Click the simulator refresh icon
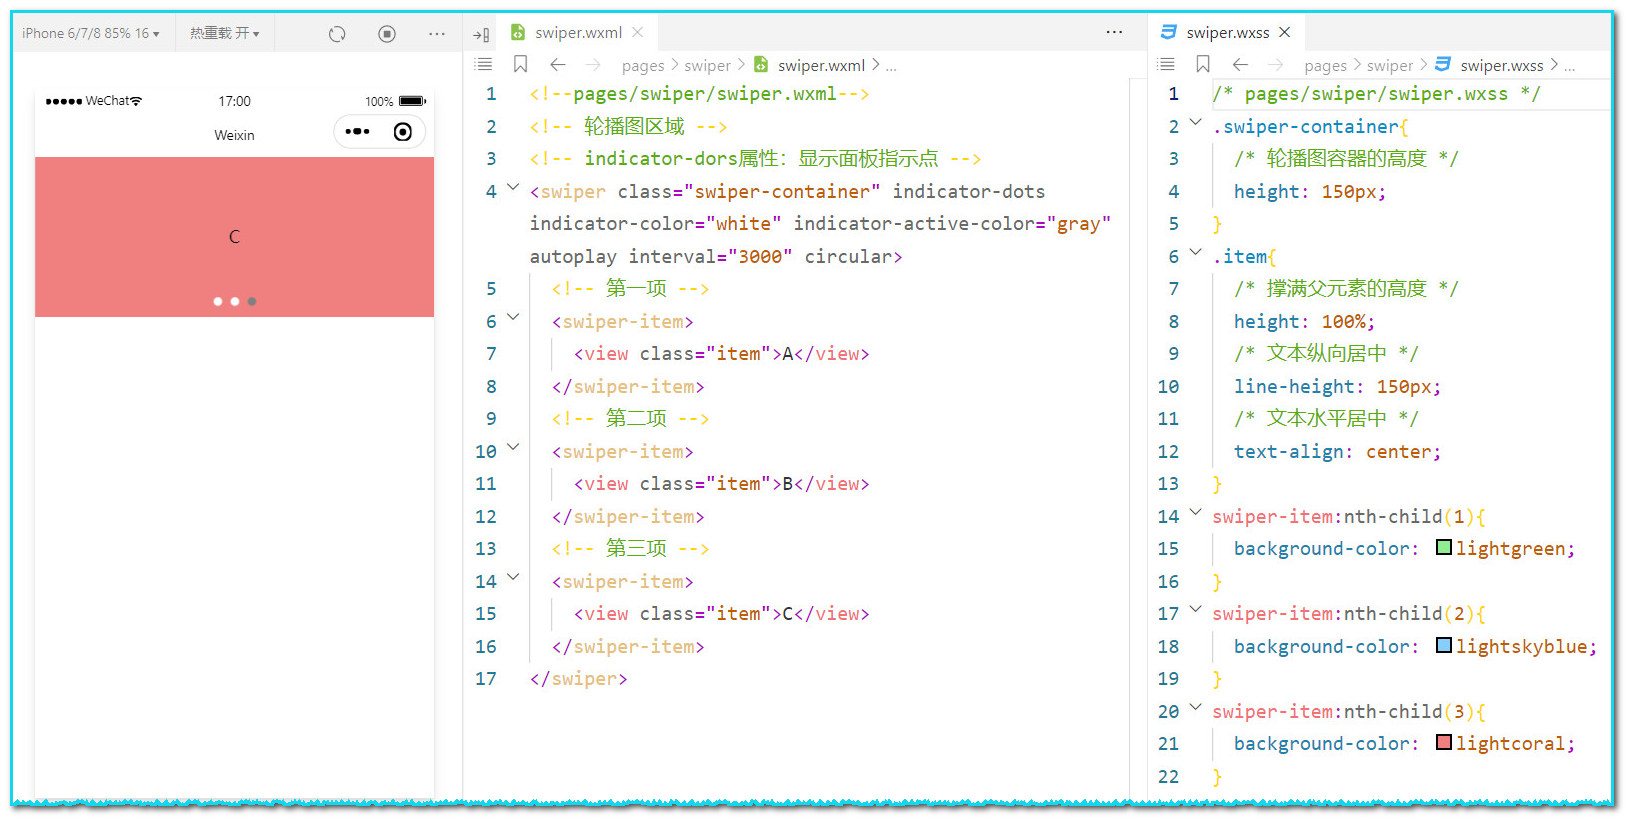 [x=337, y=34]
